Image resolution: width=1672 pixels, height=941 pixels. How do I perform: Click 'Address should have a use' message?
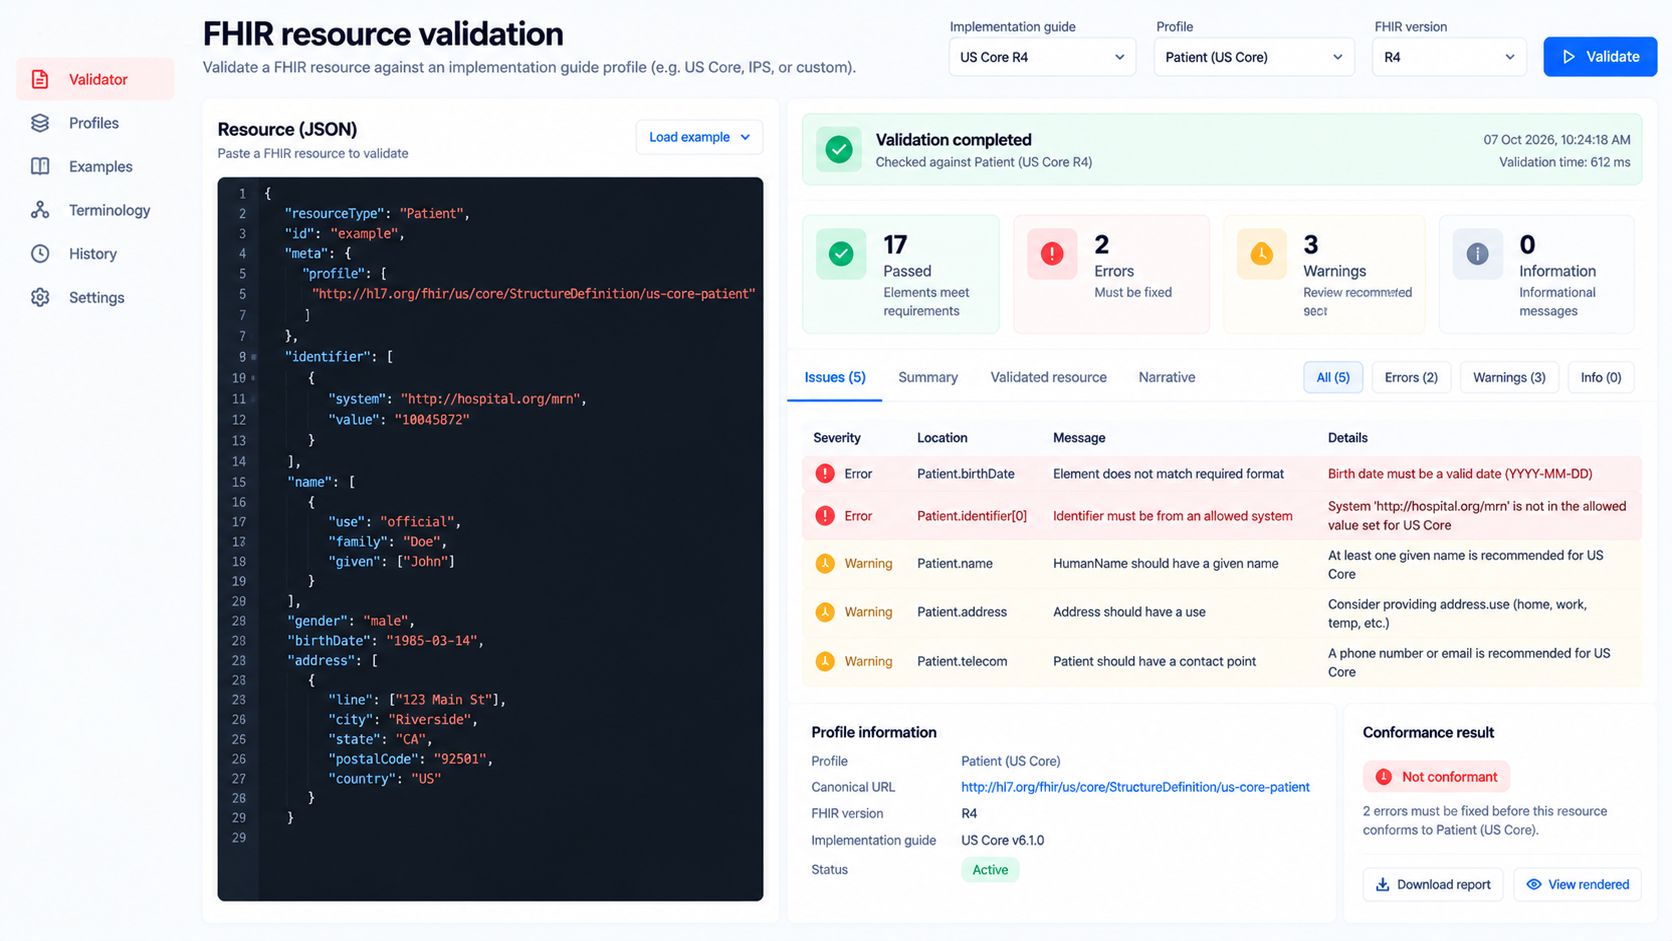[1129, 612]
